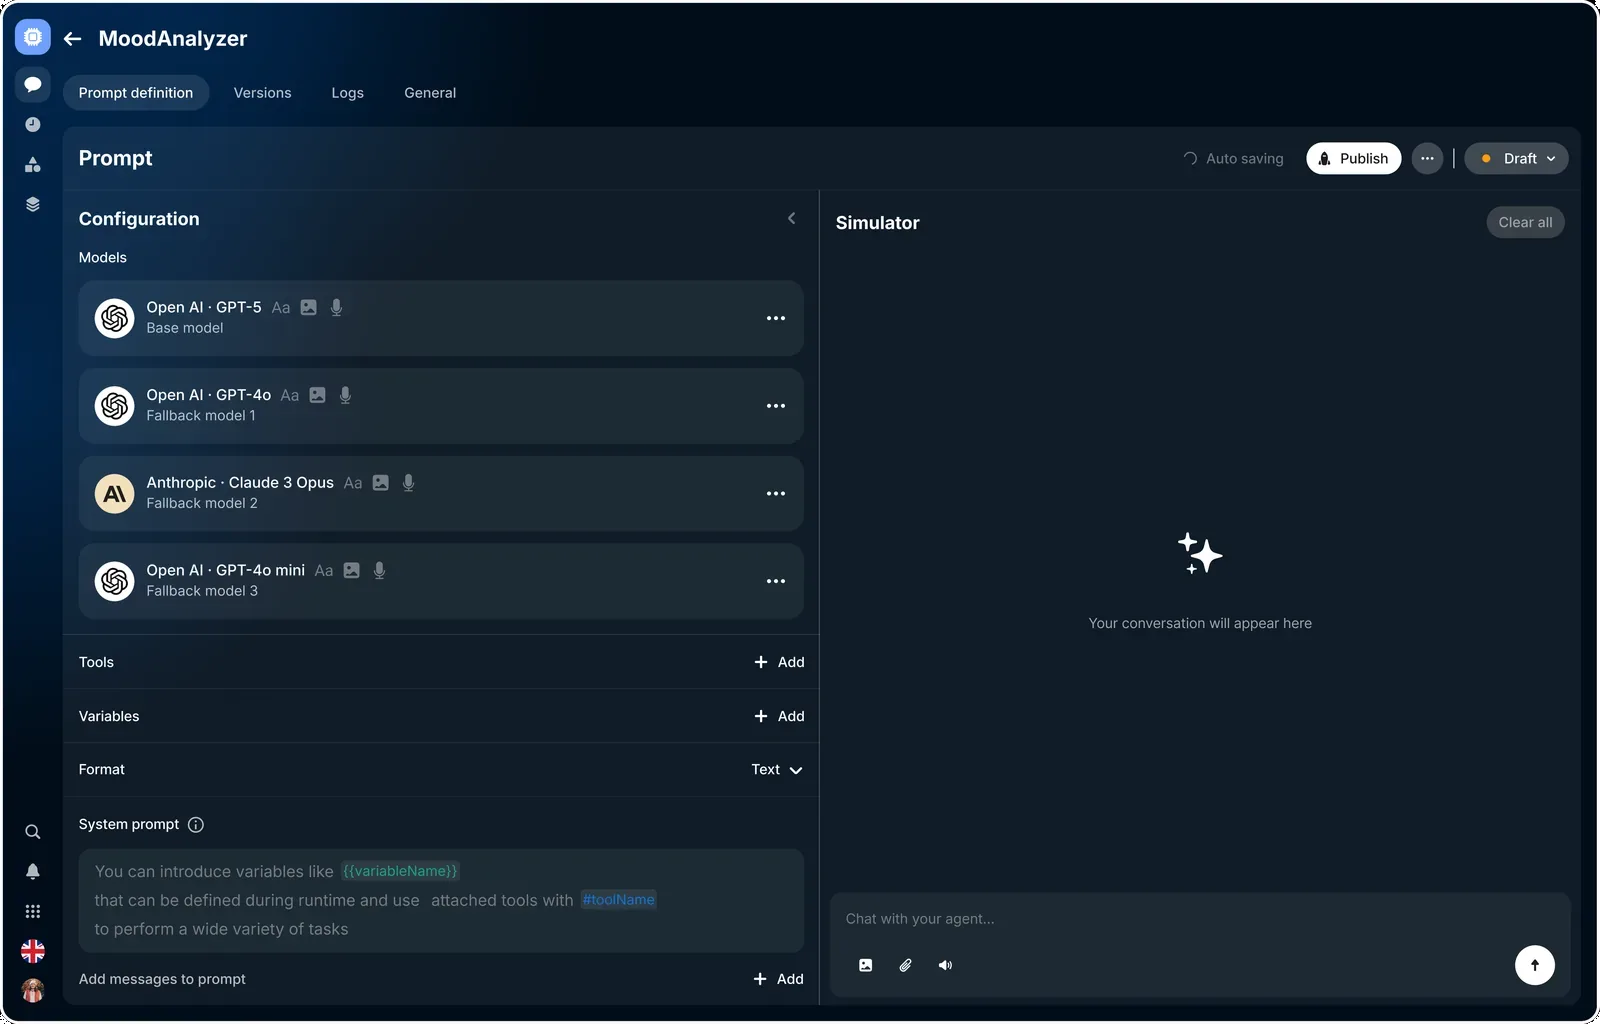Attach an image in the simulator chat

point(866,965)
